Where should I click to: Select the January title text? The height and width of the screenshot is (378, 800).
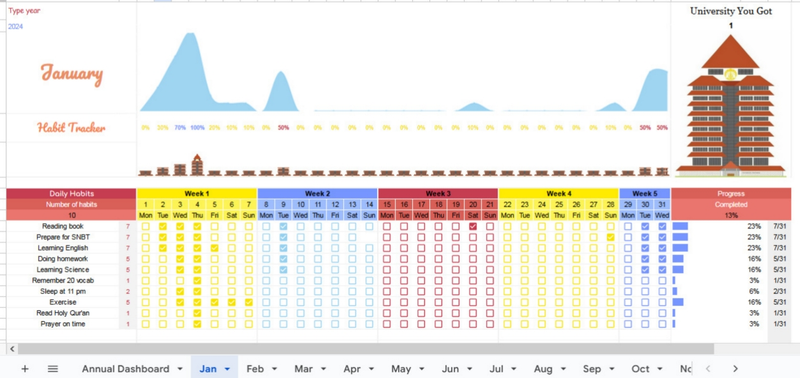71,73
